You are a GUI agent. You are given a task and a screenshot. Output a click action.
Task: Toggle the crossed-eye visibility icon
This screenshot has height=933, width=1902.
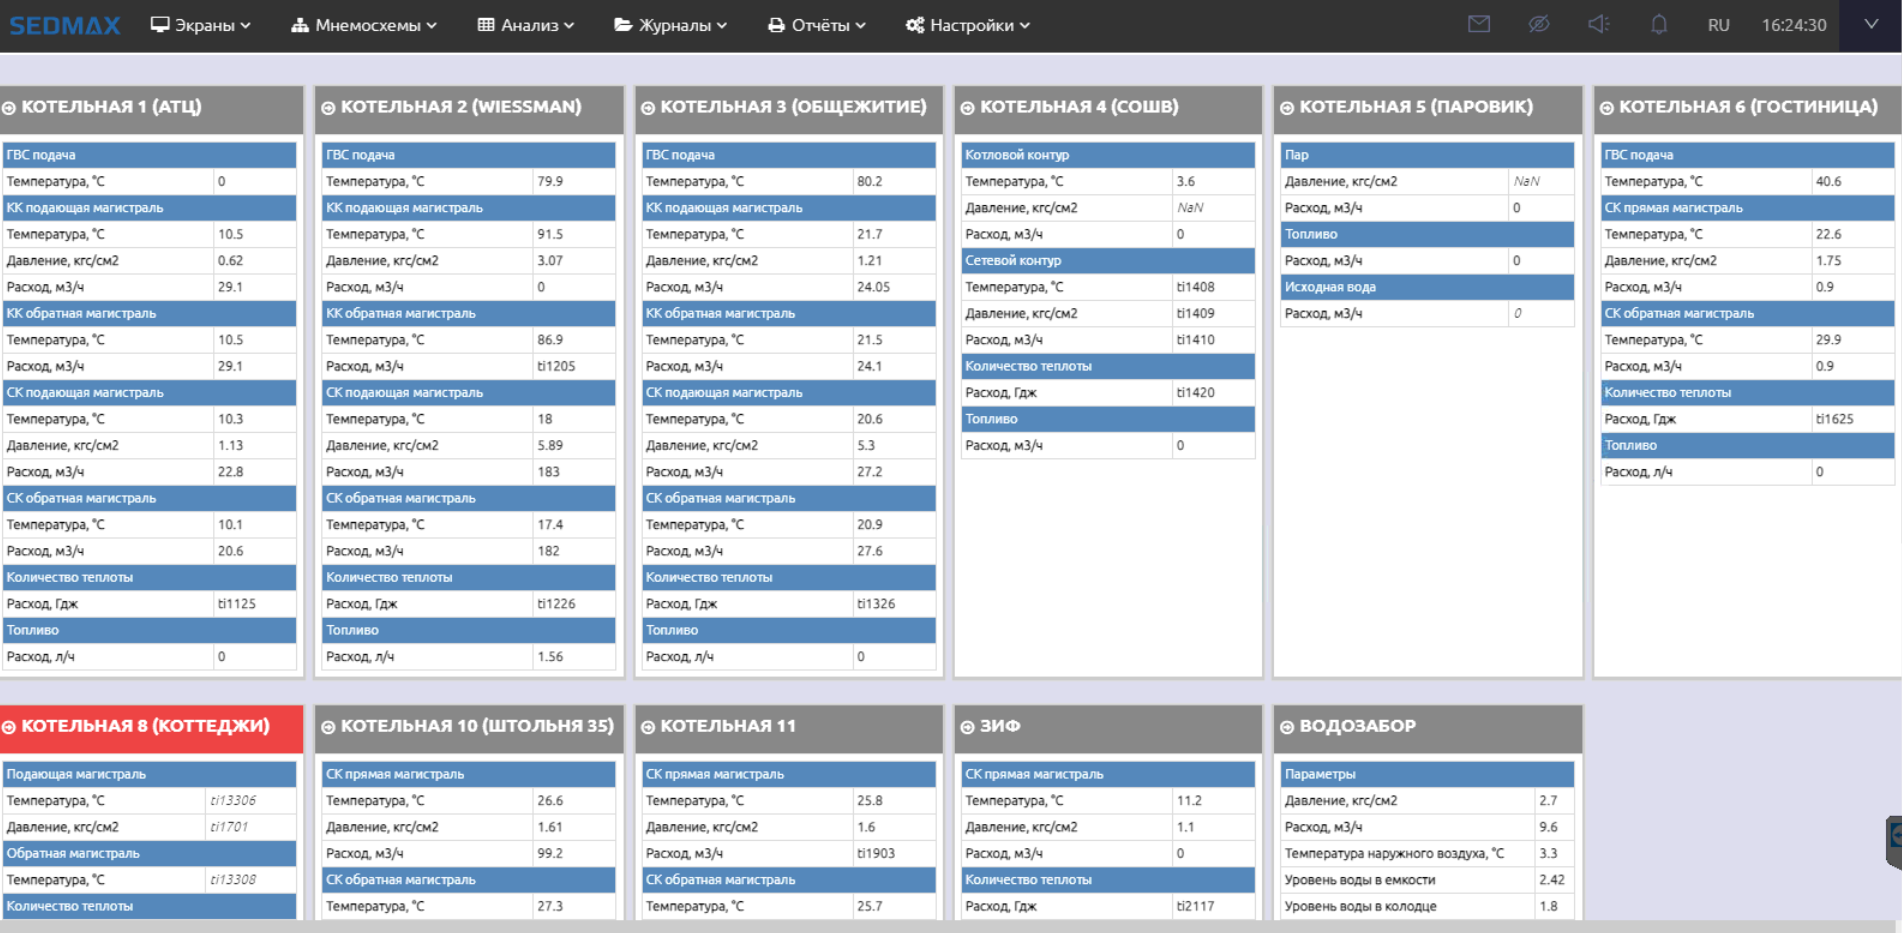[x=1538, y=24]
